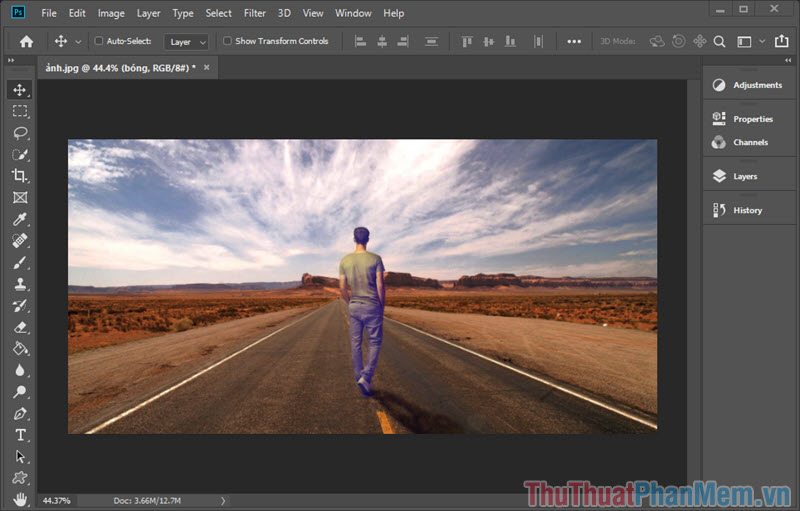Open the workspace switcher dropdown
The image size is (800, 511).
tap(762, 41)
